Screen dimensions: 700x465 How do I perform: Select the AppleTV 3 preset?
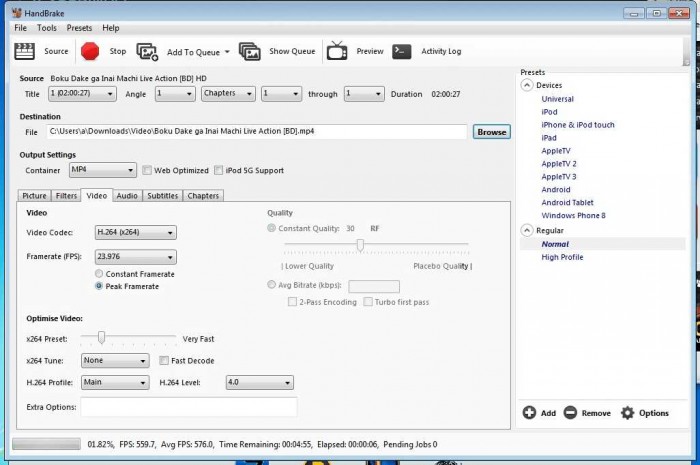(x=559, y=177)
